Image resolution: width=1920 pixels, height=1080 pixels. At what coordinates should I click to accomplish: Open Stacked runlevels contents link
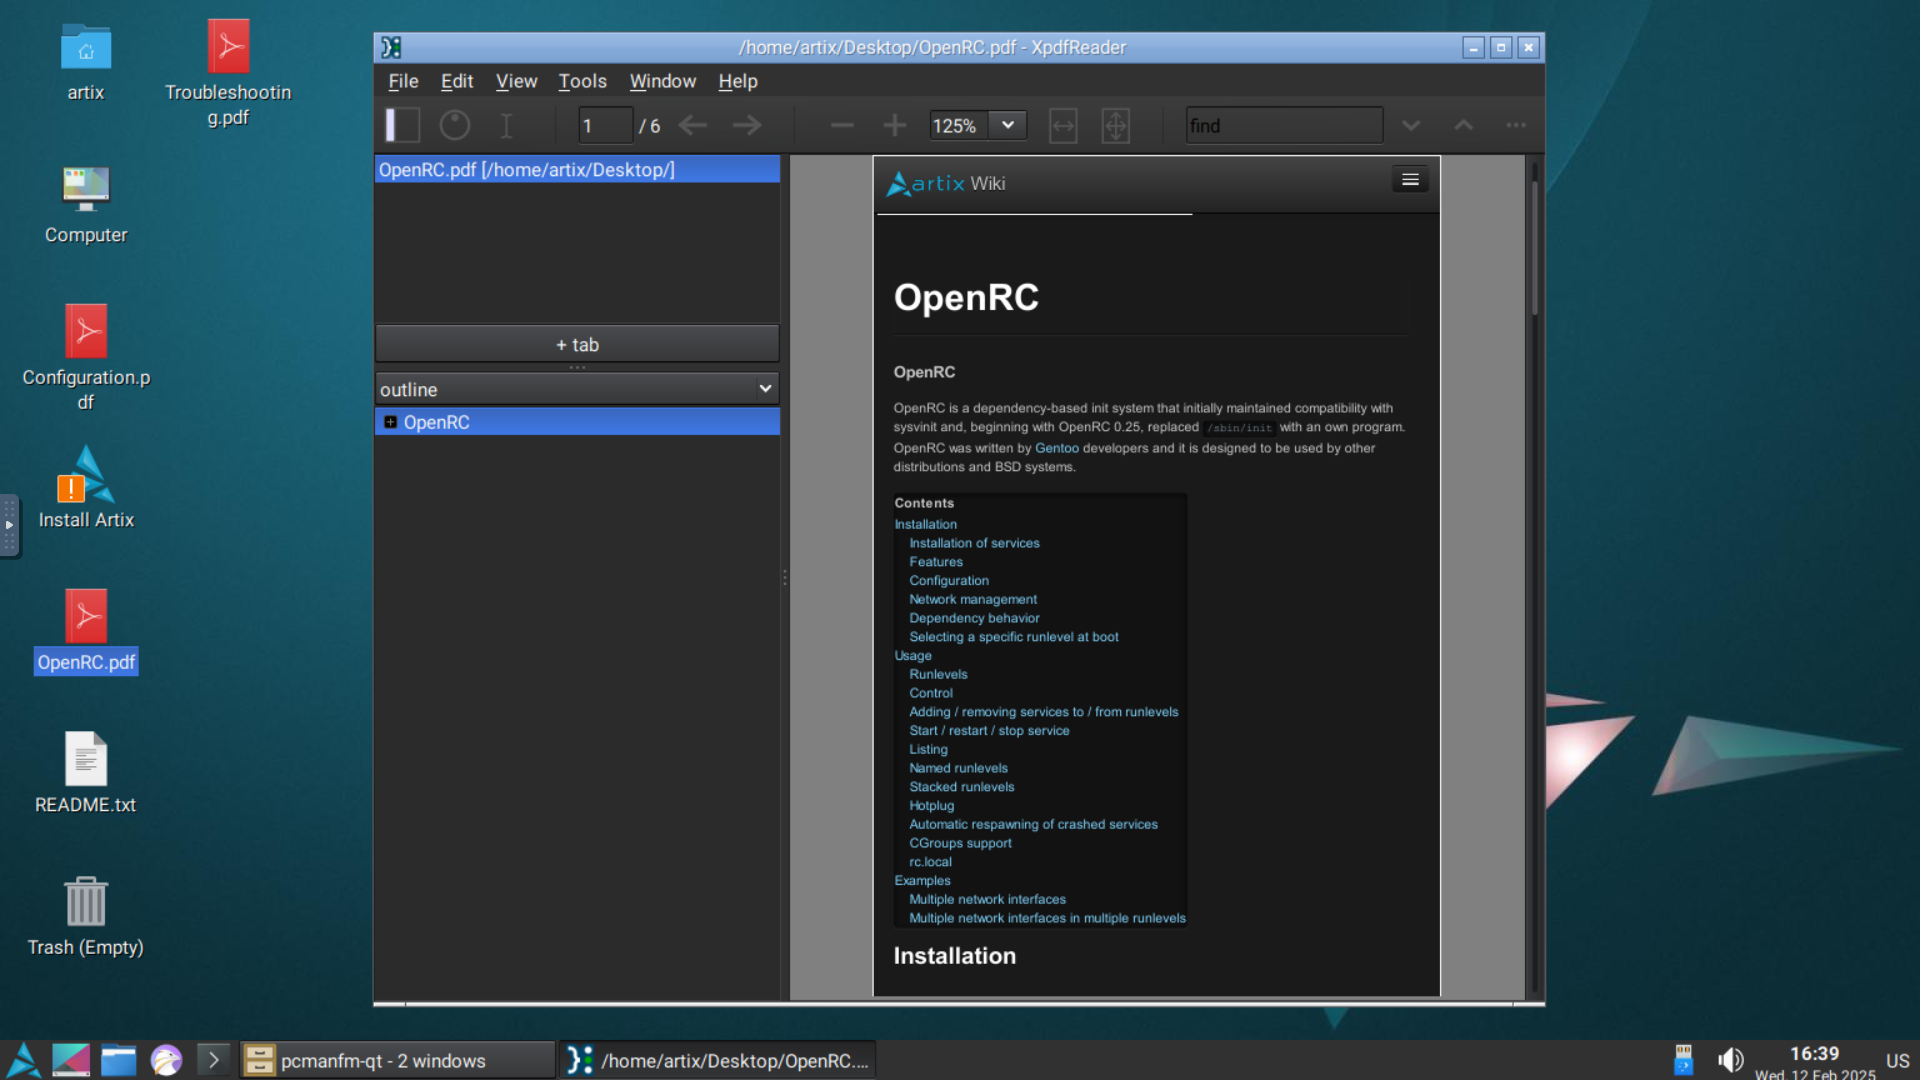point(961,787)
